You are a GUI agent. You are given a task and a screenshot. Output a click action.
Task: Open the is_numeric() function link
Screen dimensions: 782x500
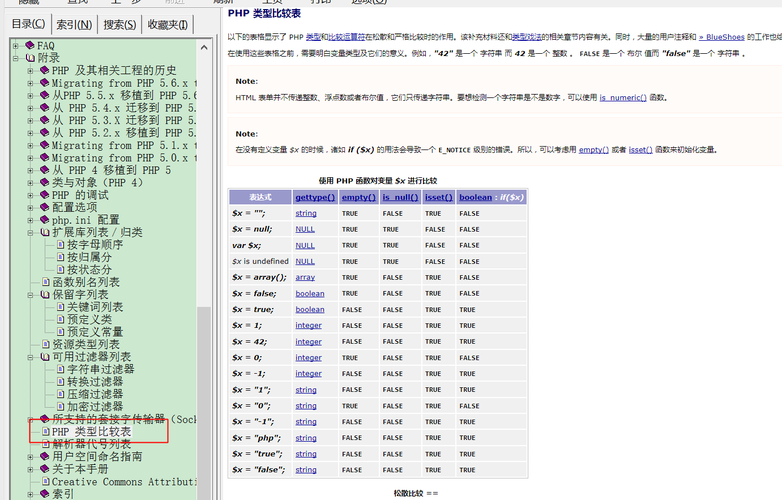pyautogui.click(x=623, y=98)
